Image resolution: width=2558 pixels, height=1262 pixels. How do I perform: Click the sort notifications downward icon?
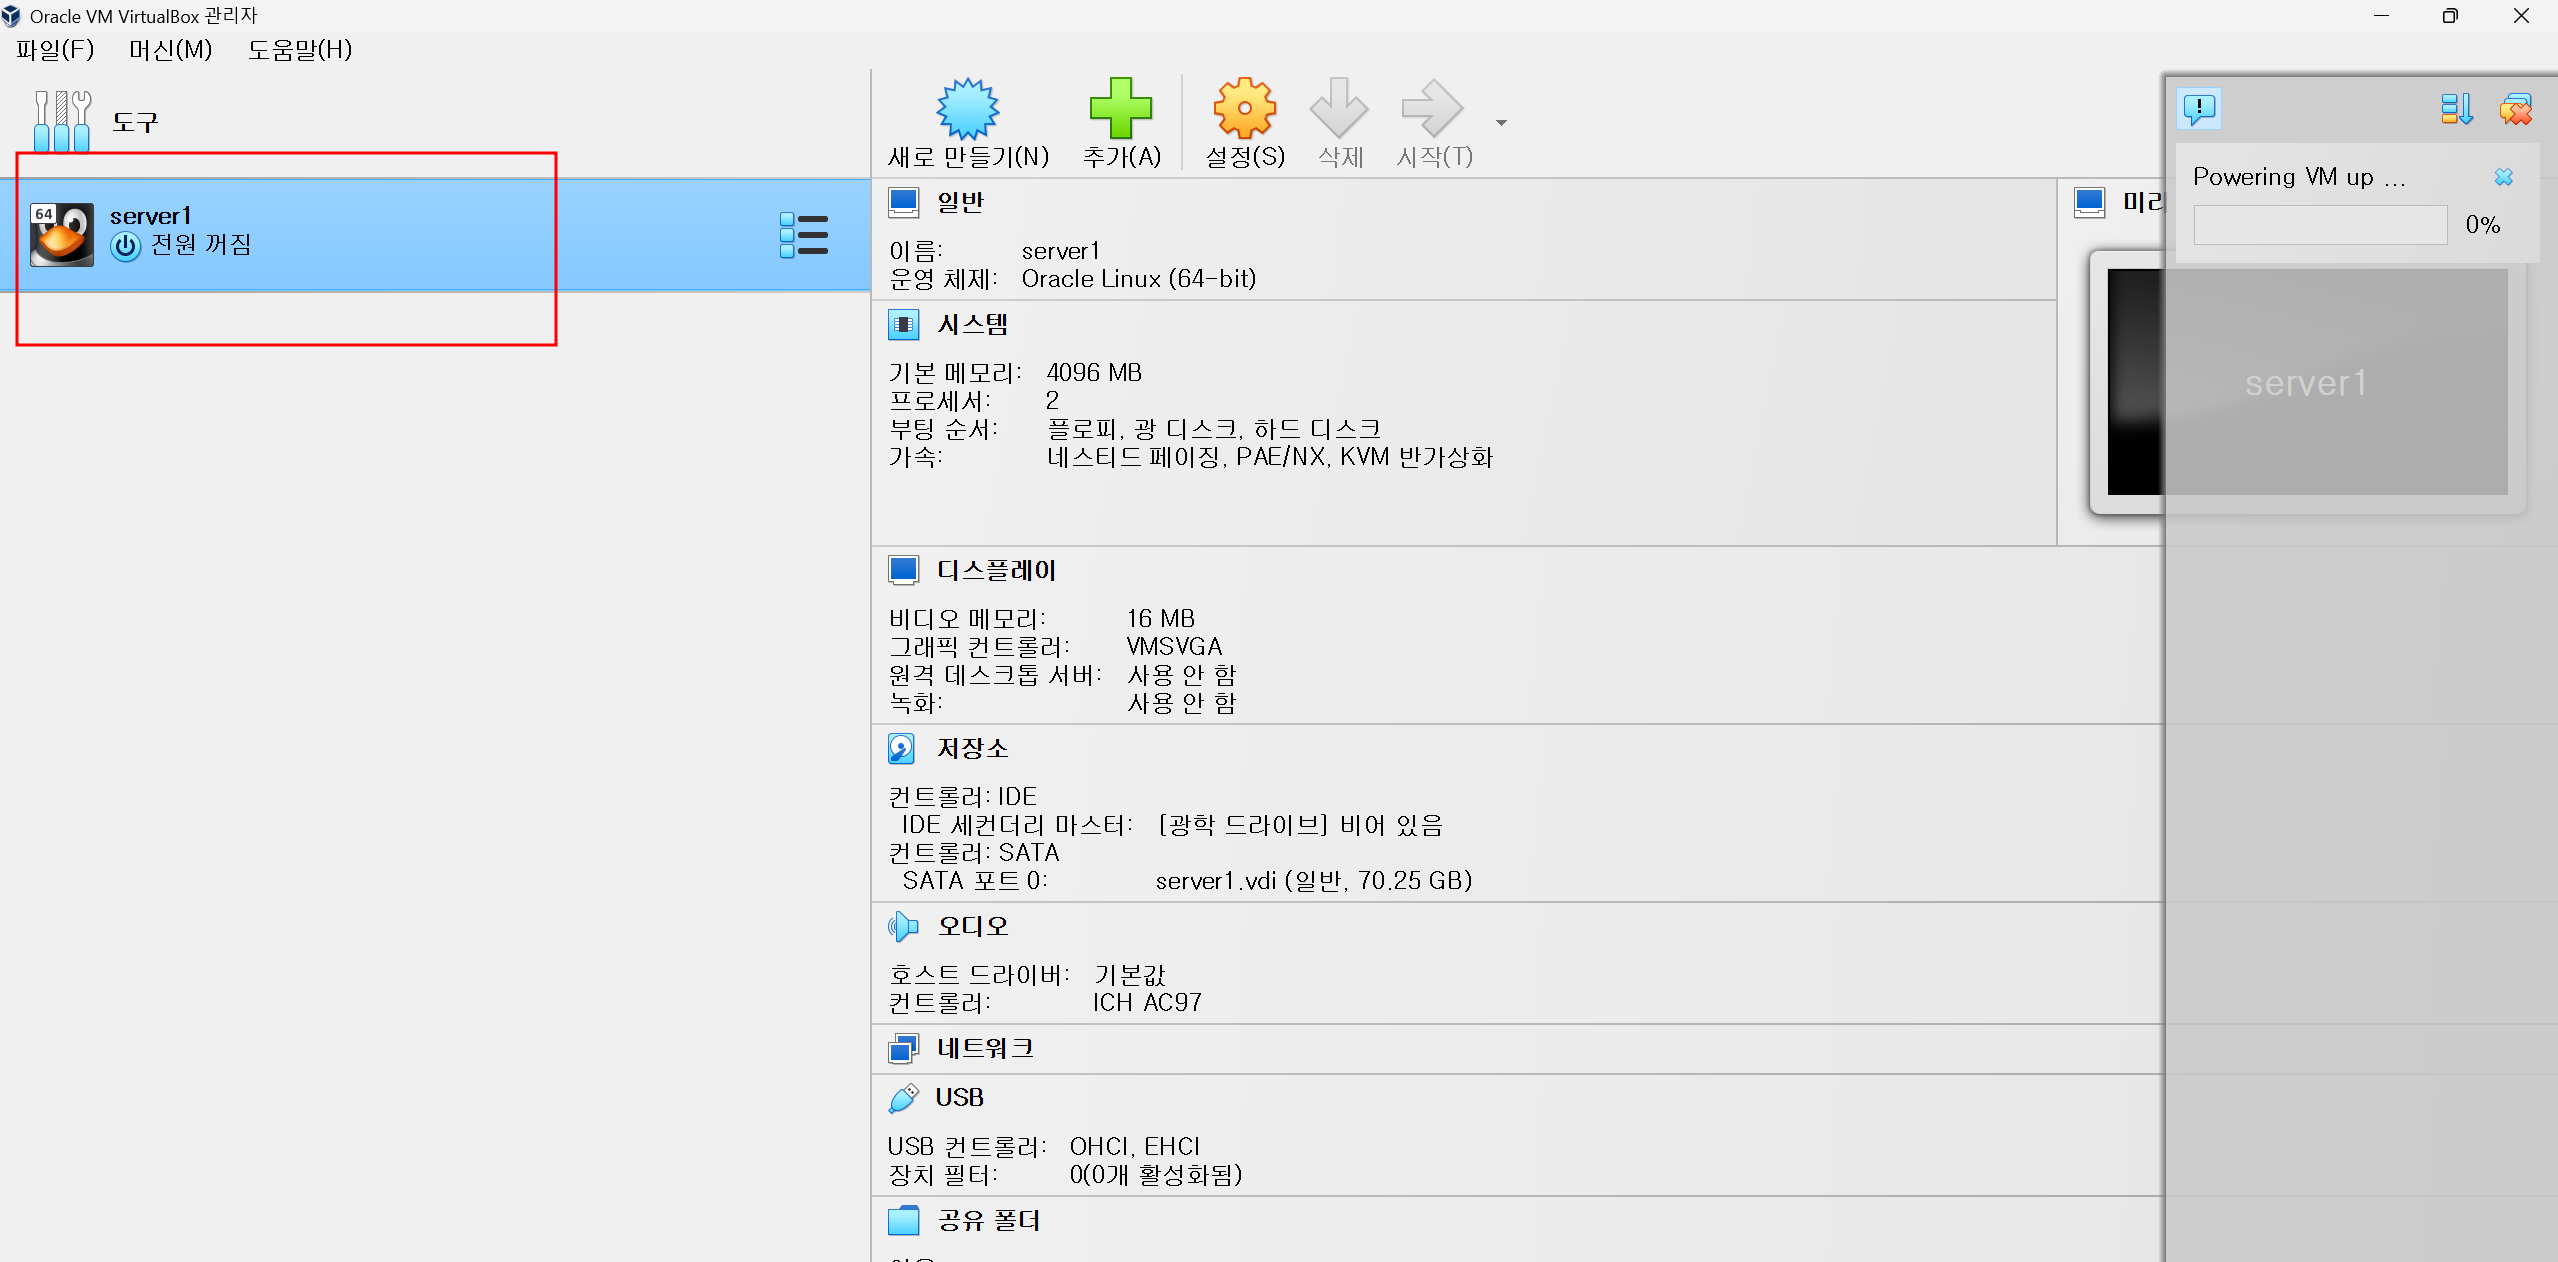tap(2456, 109)
